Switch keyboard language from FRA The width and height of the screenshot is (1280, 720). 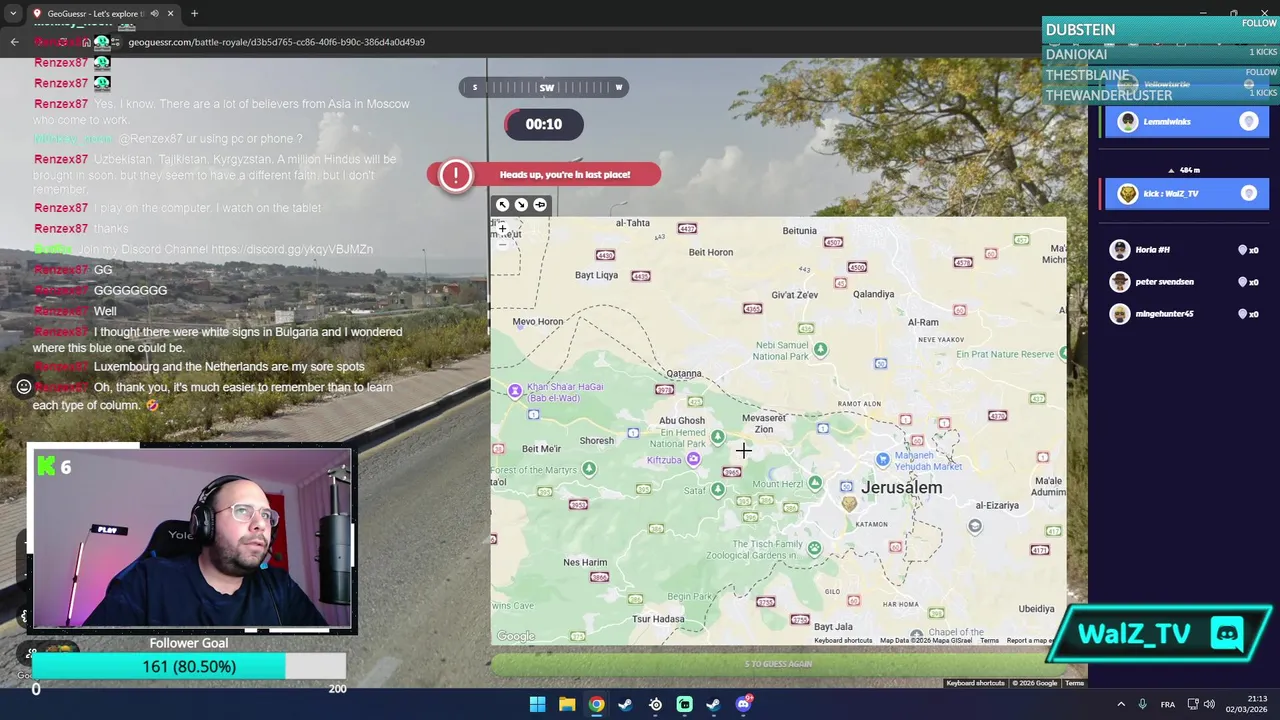(1167, 704)
